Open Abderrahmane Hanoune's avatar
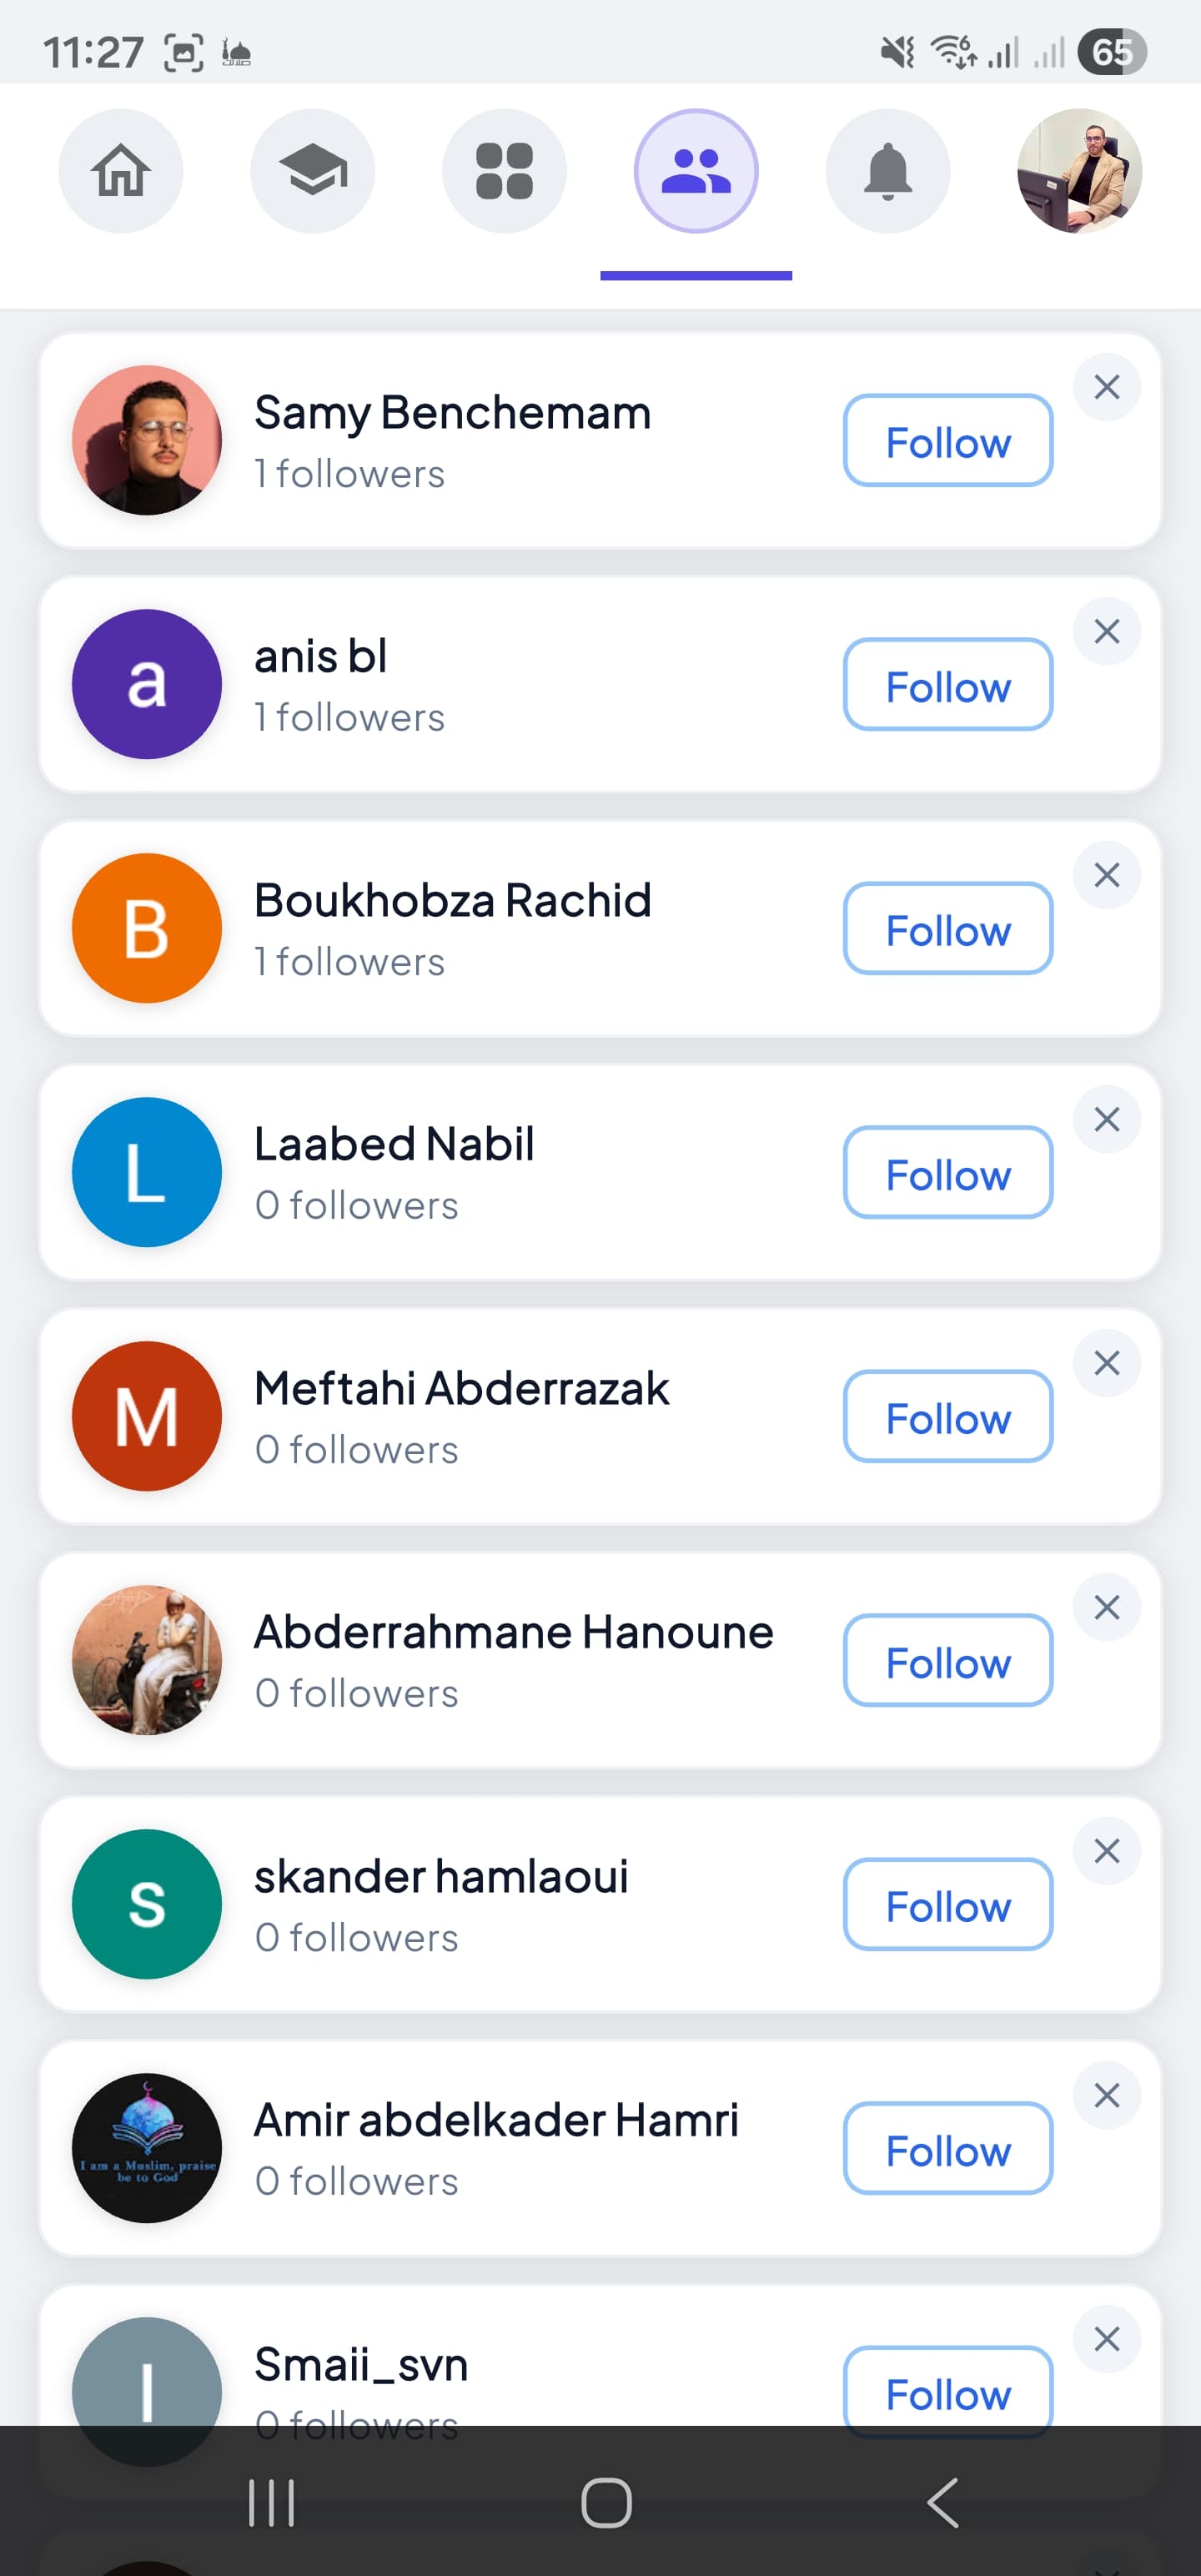 tap(147, 1660)
